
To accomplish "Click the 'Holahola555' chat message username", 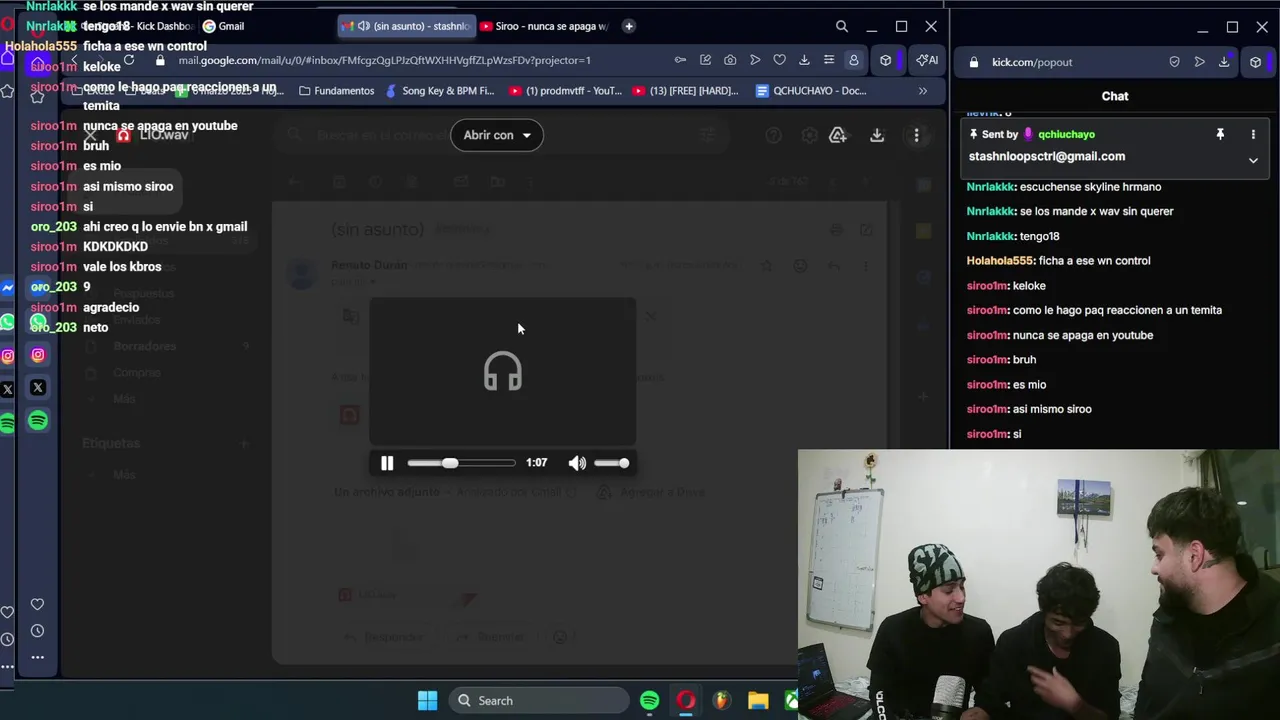I will point(1000,261).
